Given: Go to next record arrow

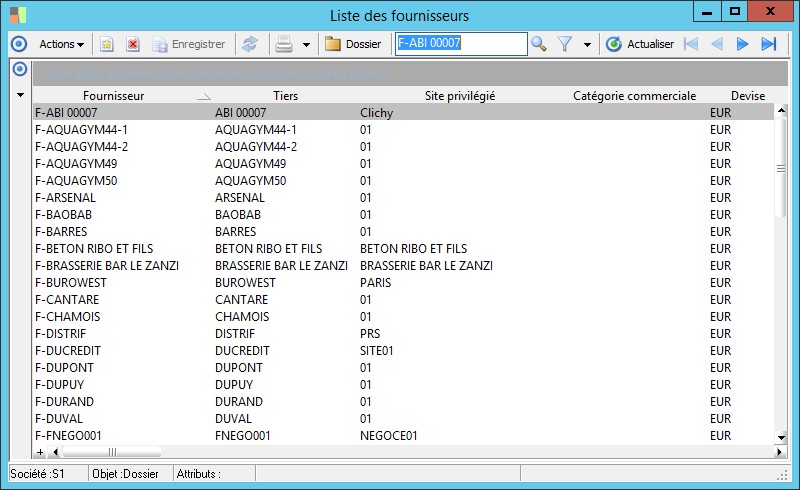Looking at the screenshot, I should tap(742, 44).
